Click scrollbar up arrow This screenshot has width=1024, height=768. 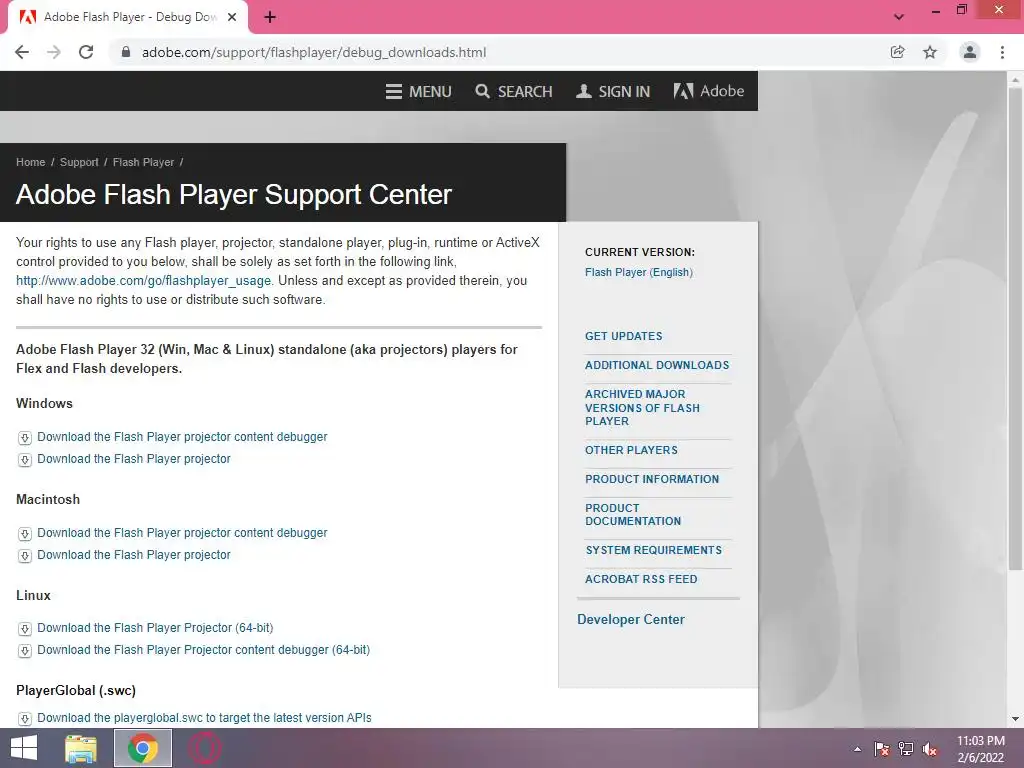[x=1015, y=80]
